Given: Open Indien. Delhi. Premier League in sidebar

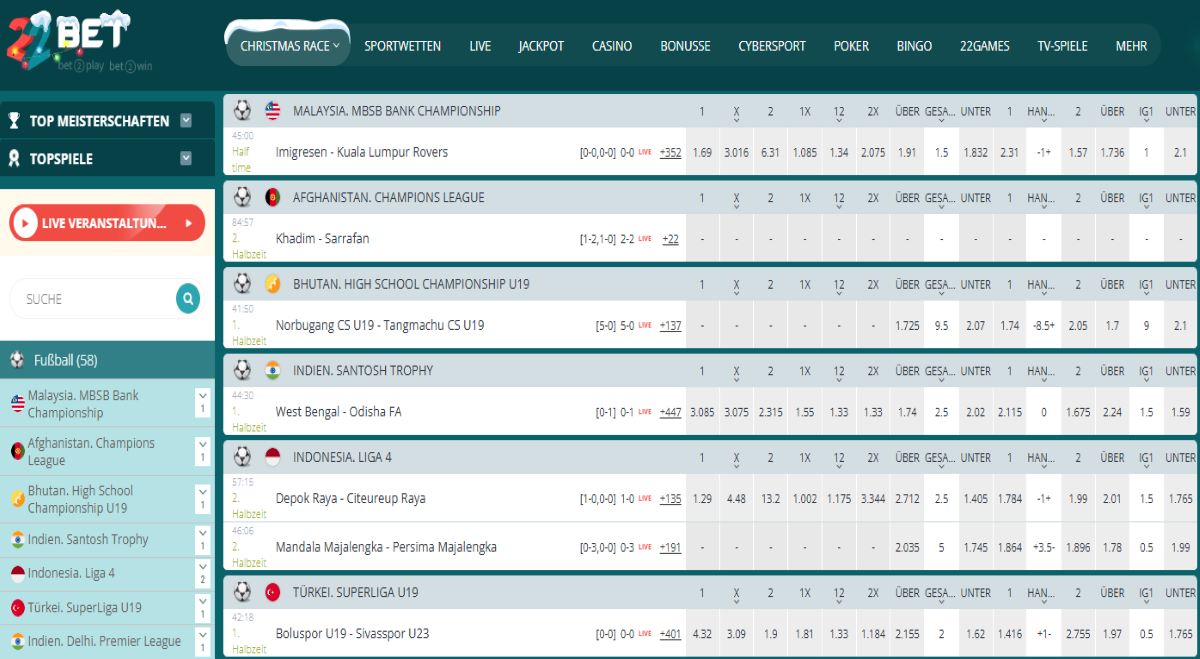Looking at the screenshot, I should click(104, 641).
